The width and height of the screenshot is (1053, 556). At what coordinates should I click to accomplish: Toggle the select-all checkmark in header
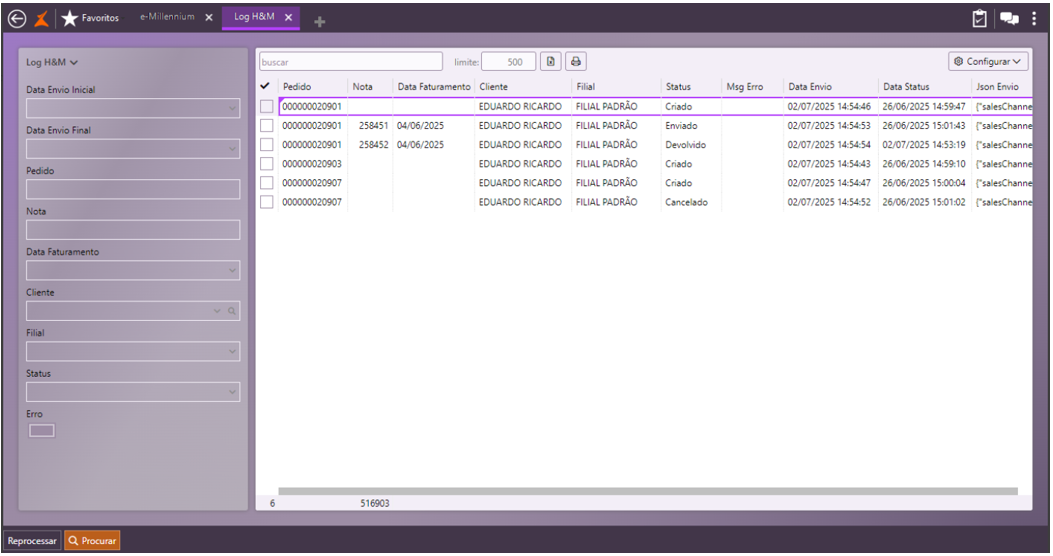click(265, 86)
